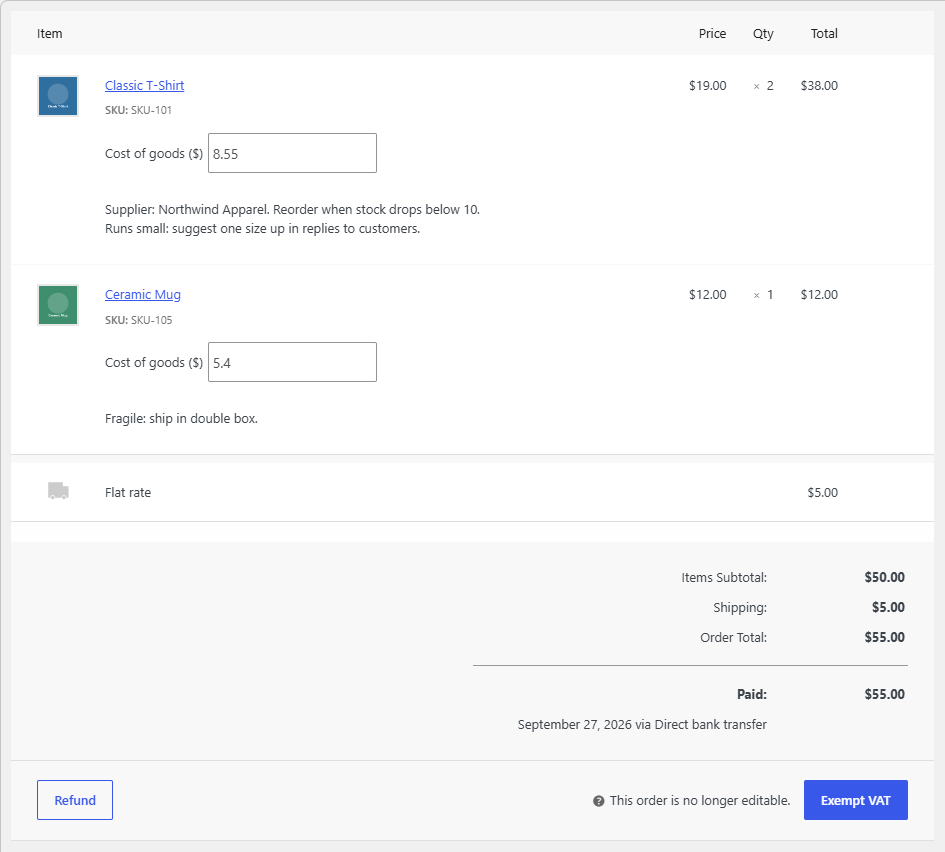Click the Ceramic Mug product thumbnail
945x852 pixels.
coord(58,305)
